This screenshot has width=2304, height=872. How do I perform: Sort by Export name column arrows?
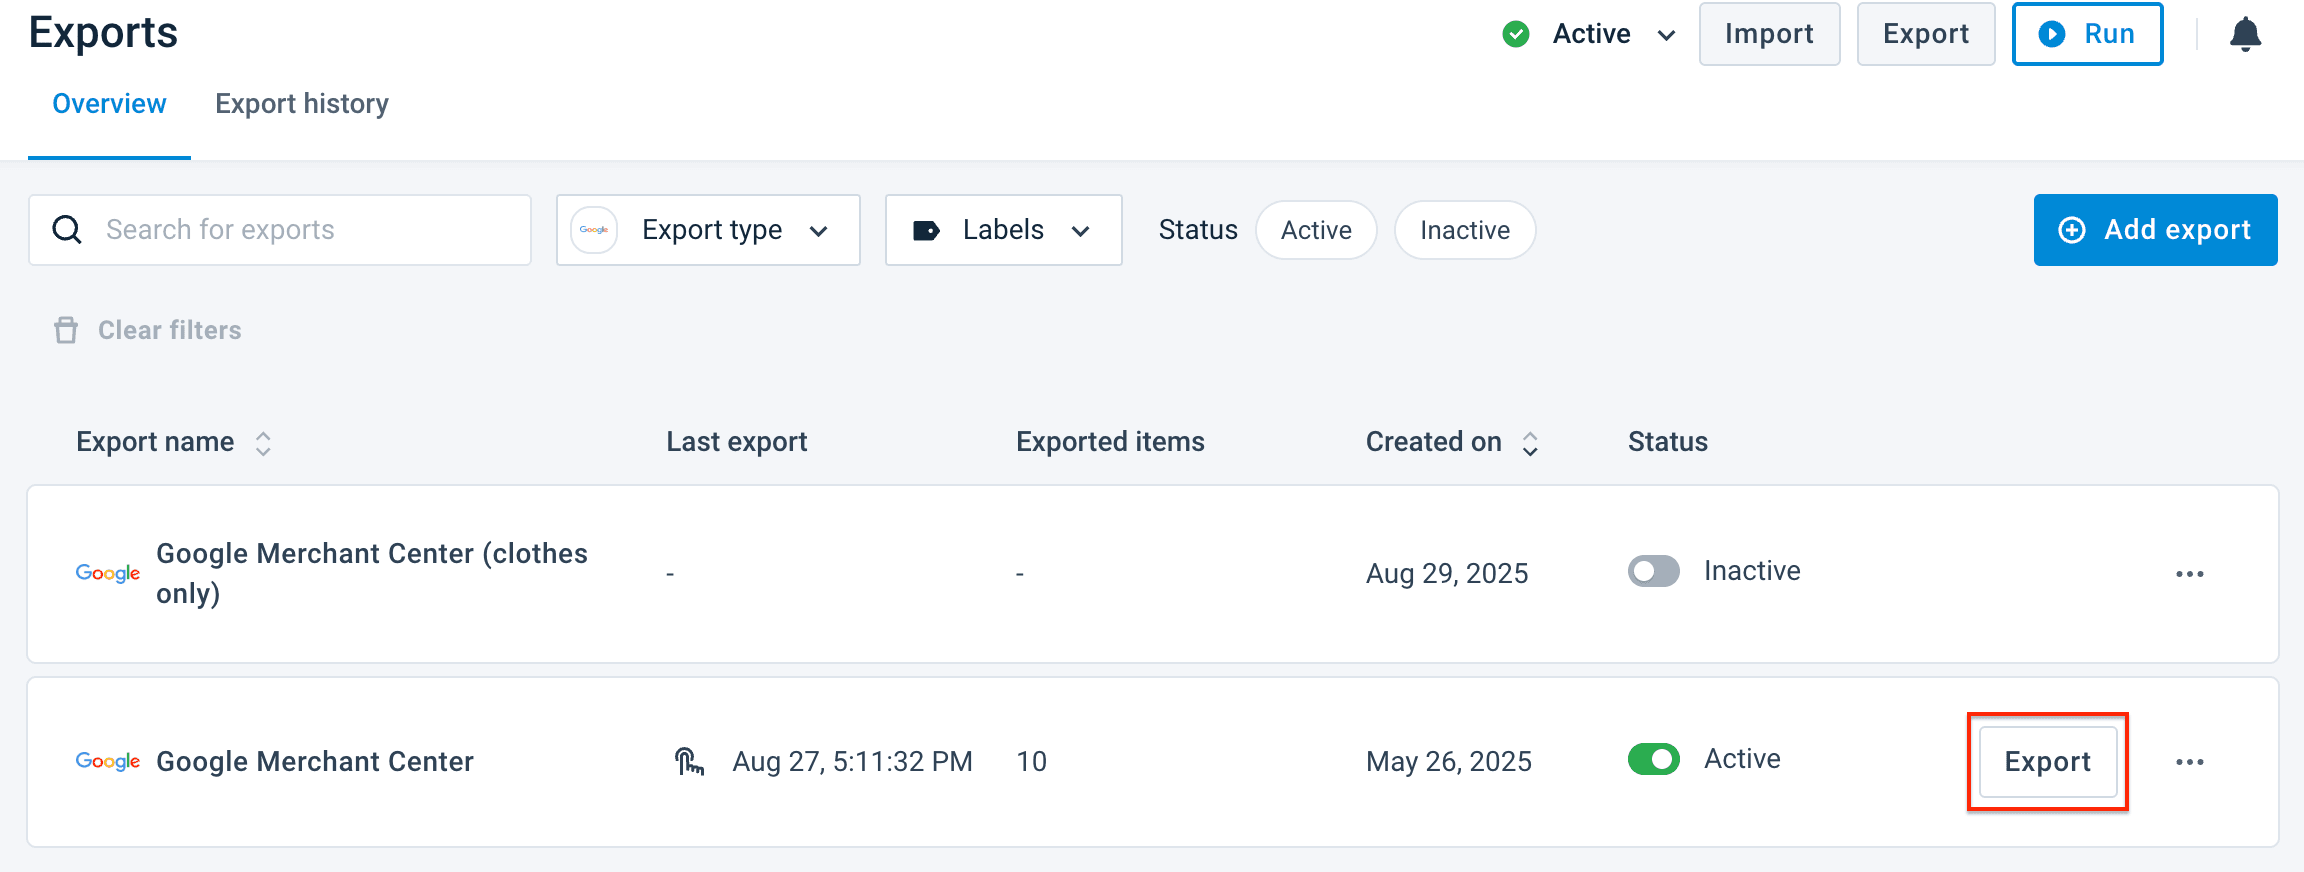pos(263,443)
